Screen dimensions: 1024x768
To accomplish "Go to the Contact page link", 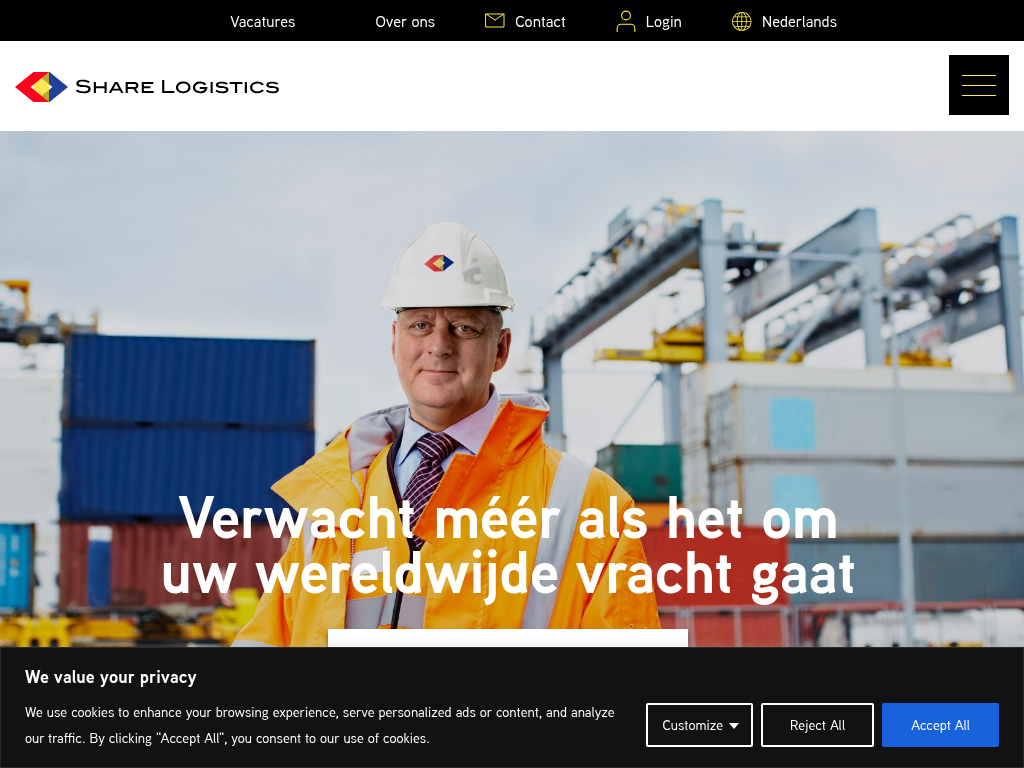I will click(x=540, y=22).
